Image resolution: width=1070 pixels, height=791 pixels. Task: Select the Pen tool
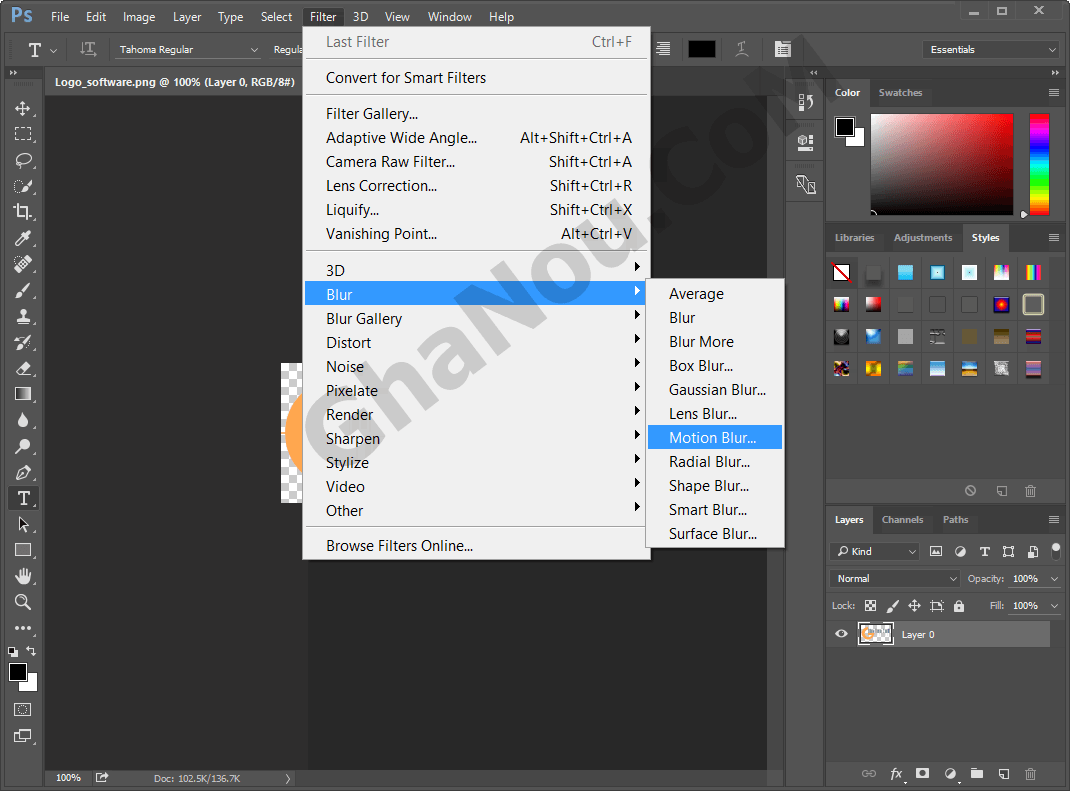coord(23,472)
